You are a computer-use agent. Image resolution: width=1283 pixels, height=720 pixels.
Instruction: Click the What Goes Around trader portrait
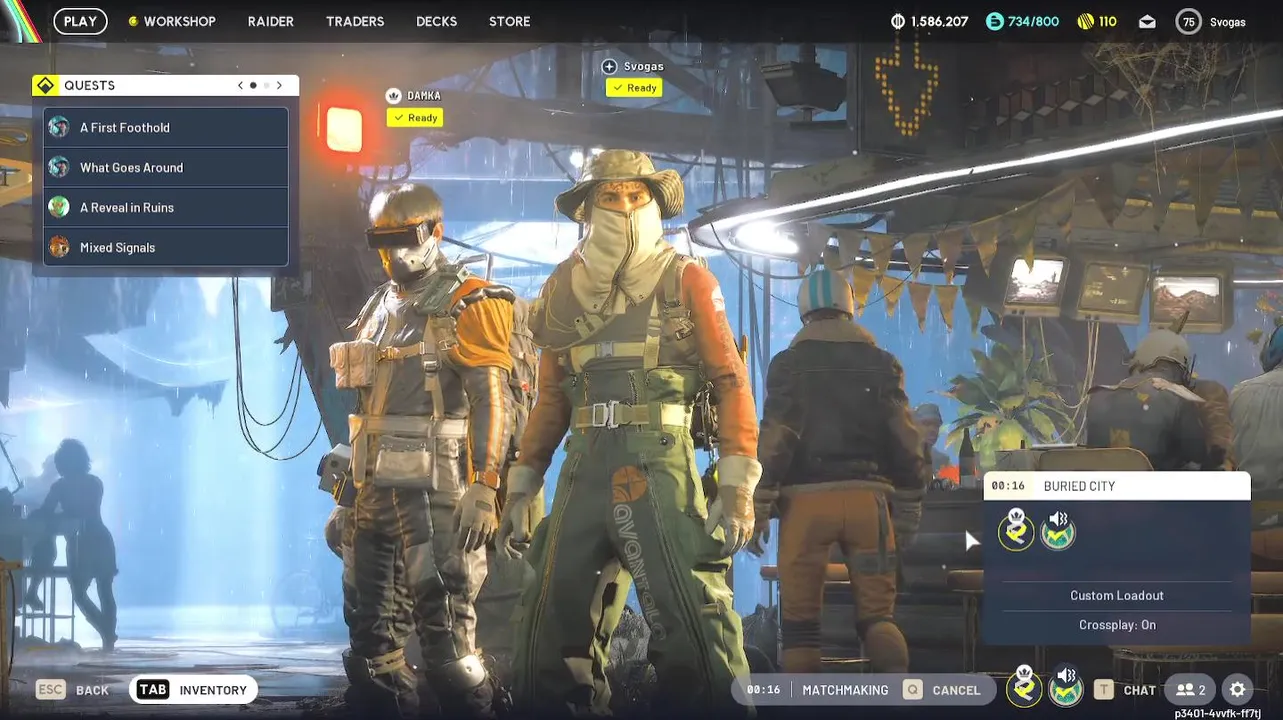tap(59, 167)
